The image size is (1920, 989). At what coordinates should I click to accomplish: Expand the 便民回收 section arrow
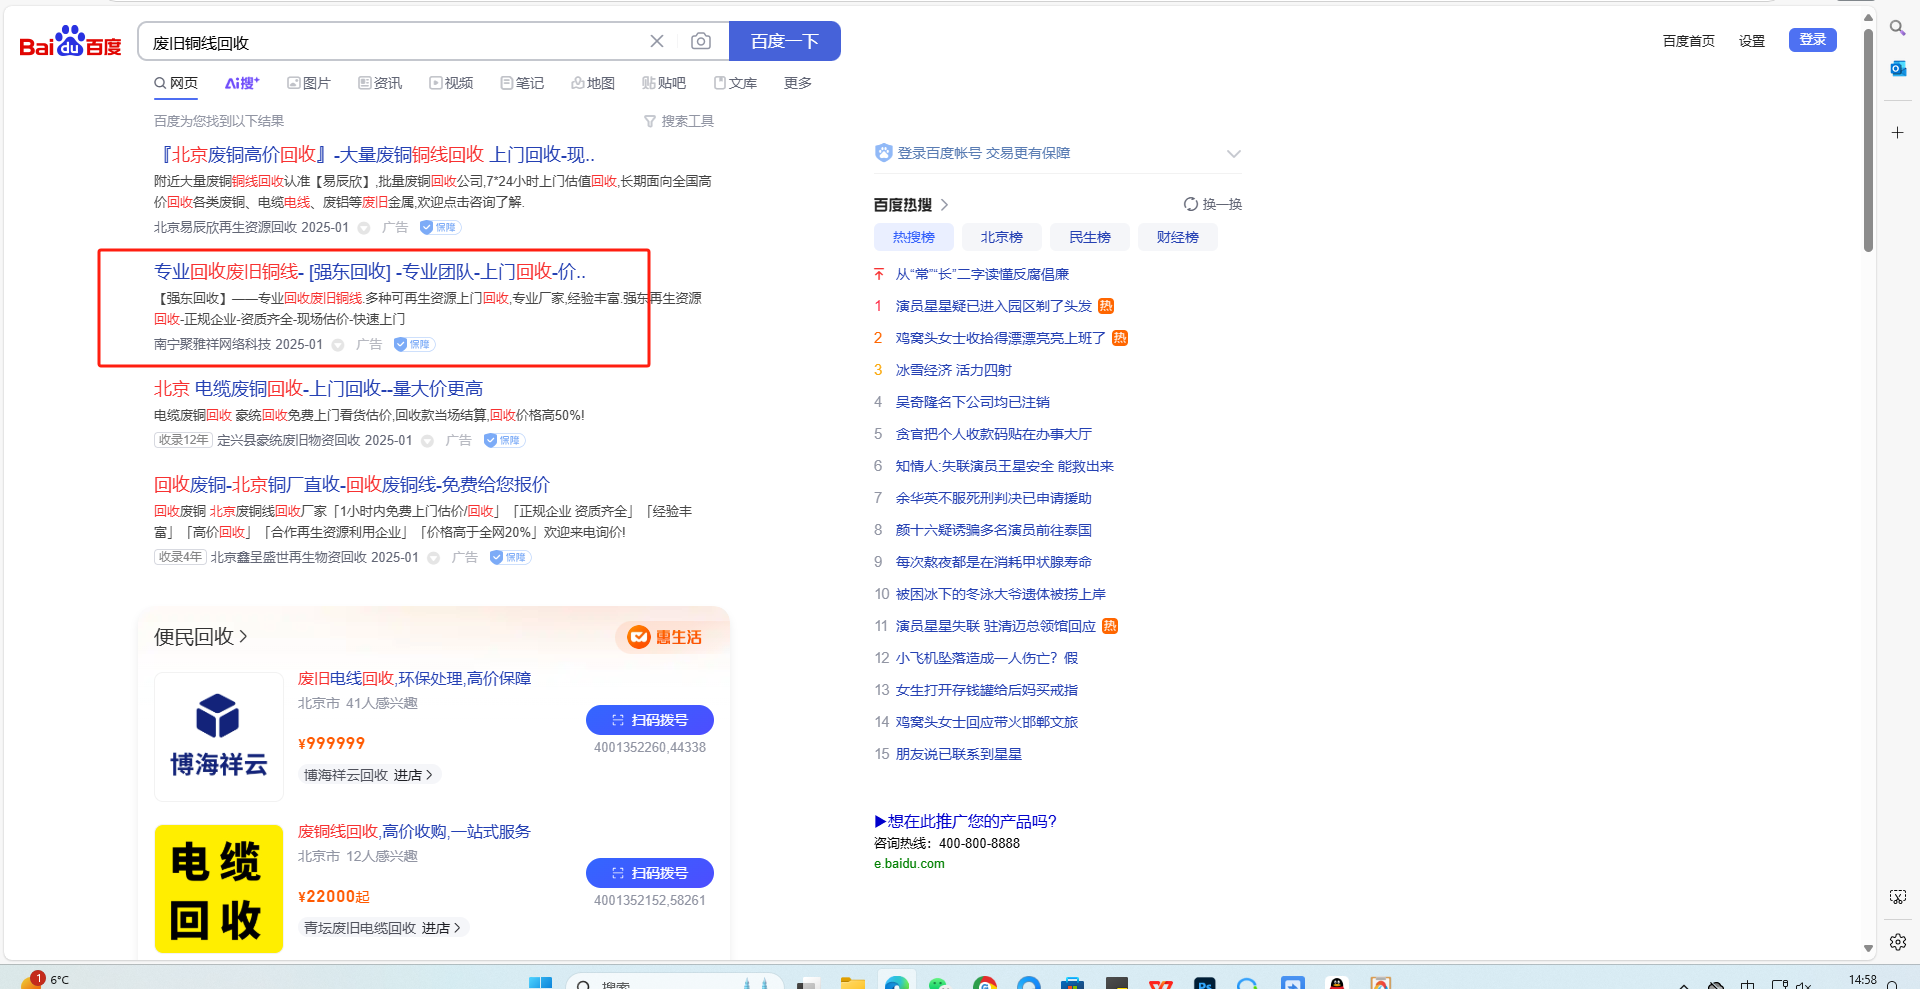[x=243, y=637]
